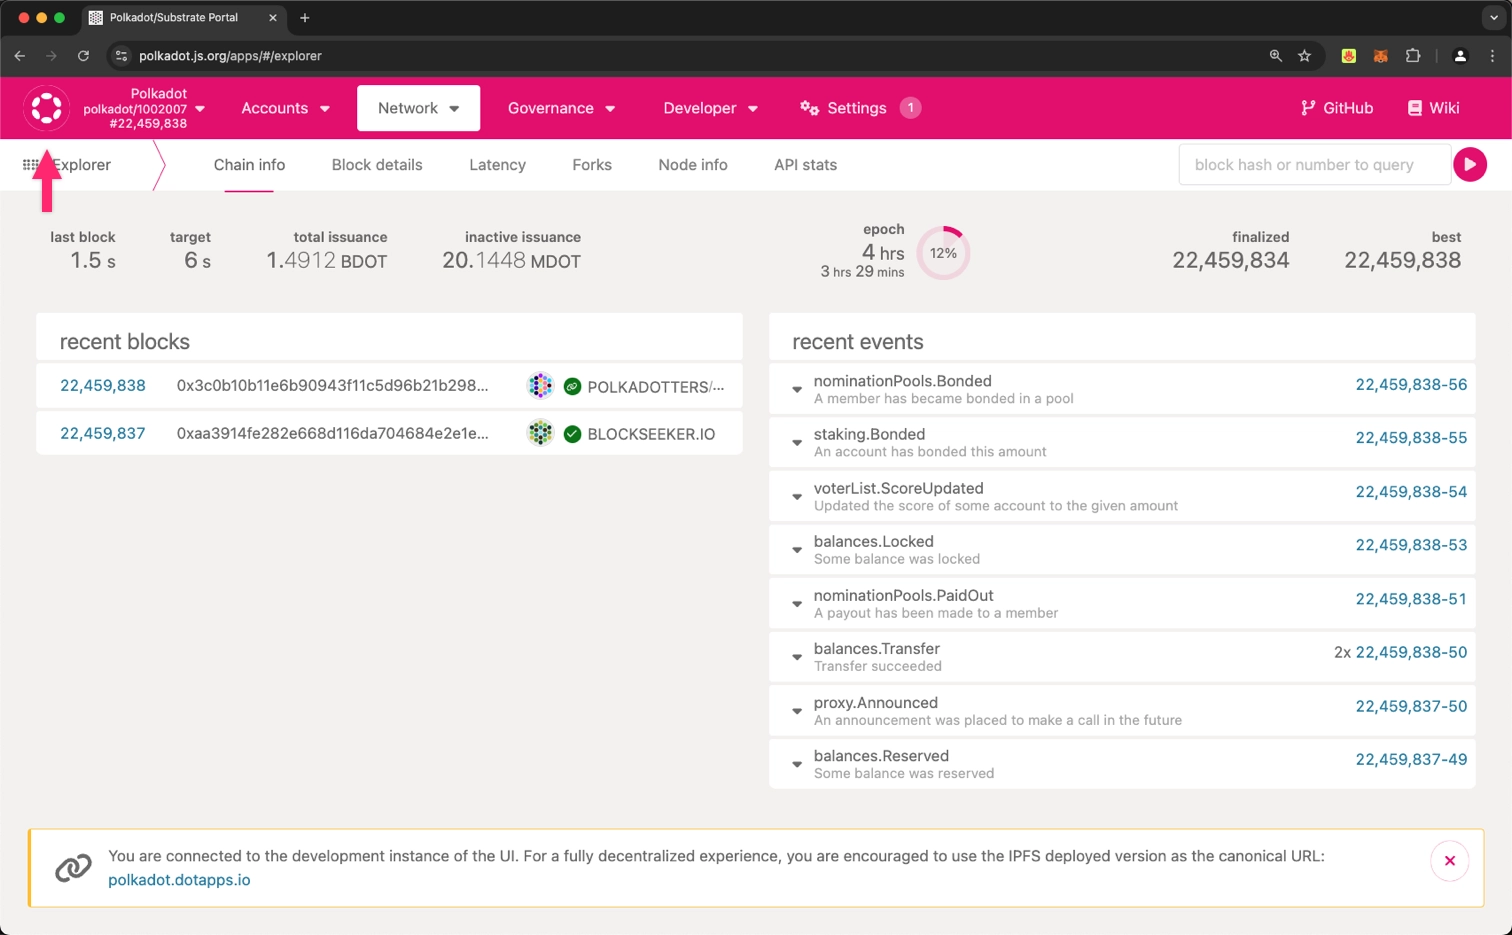
Task: Open the browser extensions puzzle icon
Action: point(1413,56)
